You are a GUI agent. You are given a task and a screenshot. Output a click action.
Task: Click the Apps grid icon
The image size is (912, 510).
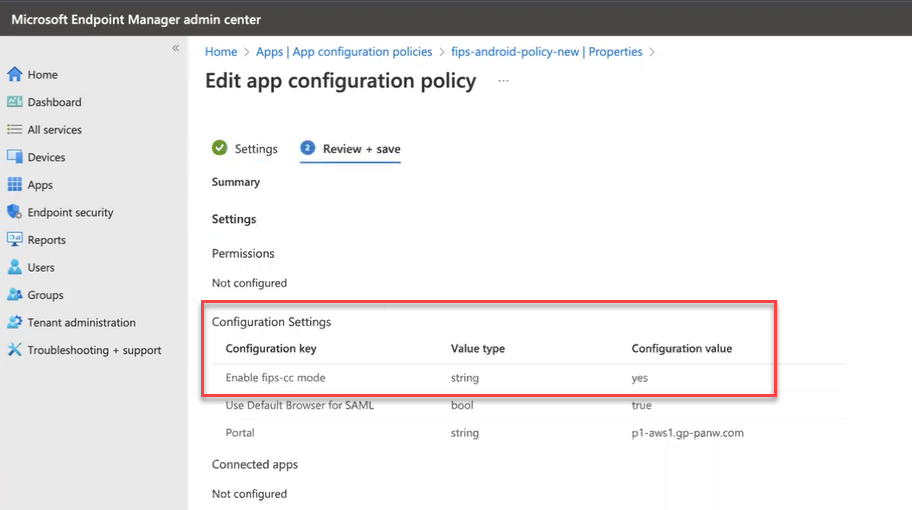tap(14, 185)
